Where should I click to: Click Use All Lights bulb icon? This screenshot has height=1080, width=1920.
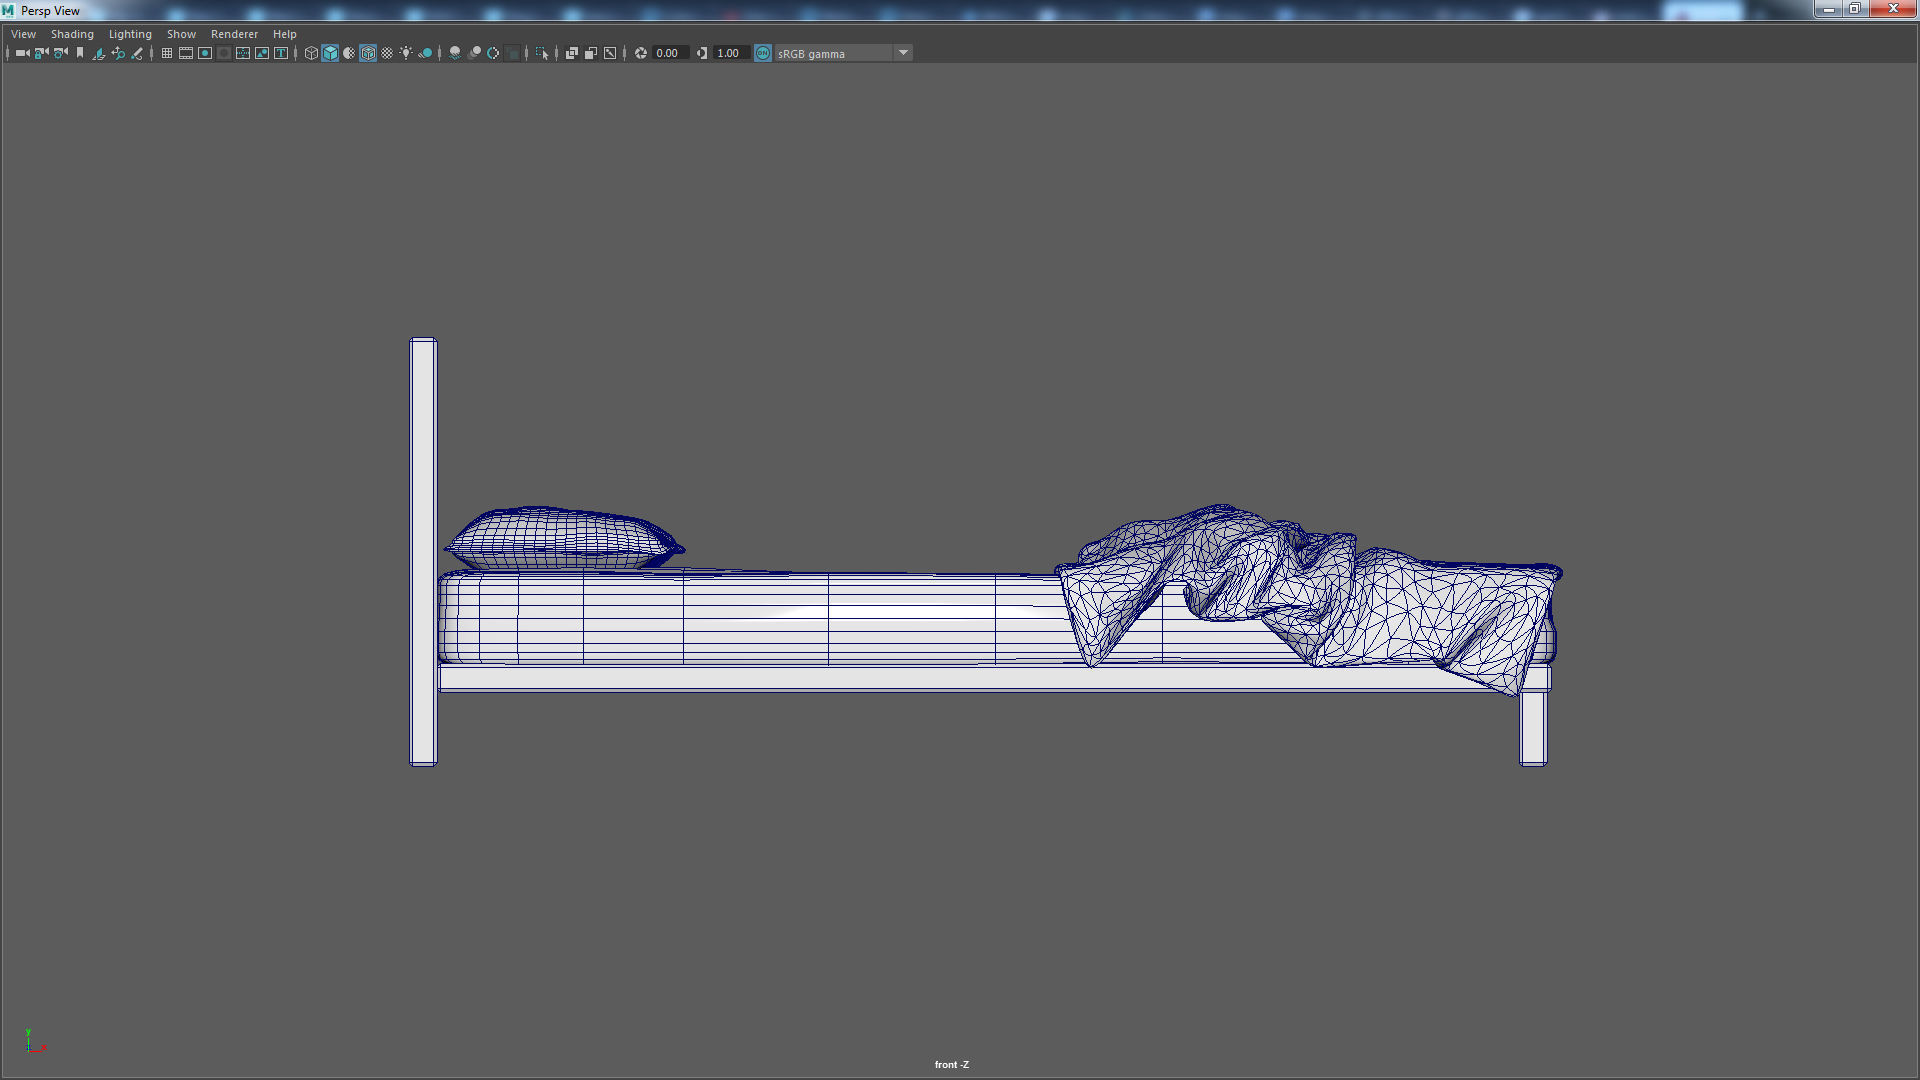click(406, 53)
